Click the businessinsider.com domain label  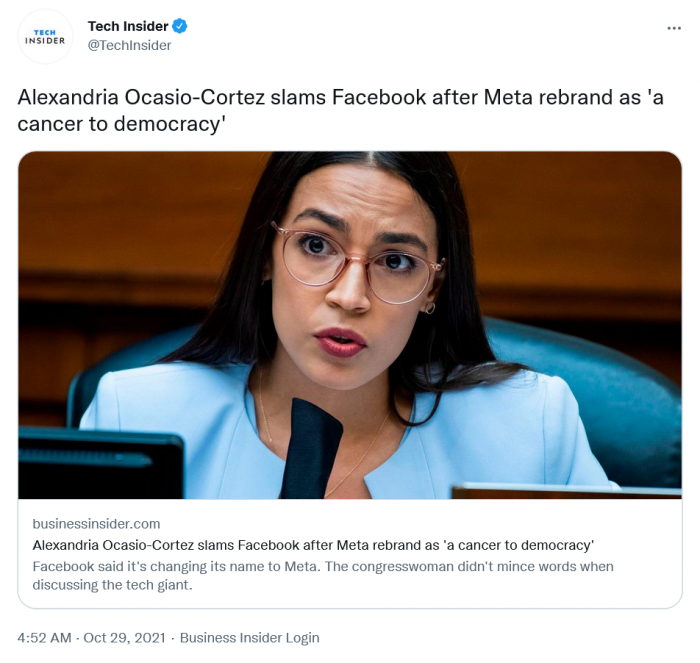tap(96, 524)
